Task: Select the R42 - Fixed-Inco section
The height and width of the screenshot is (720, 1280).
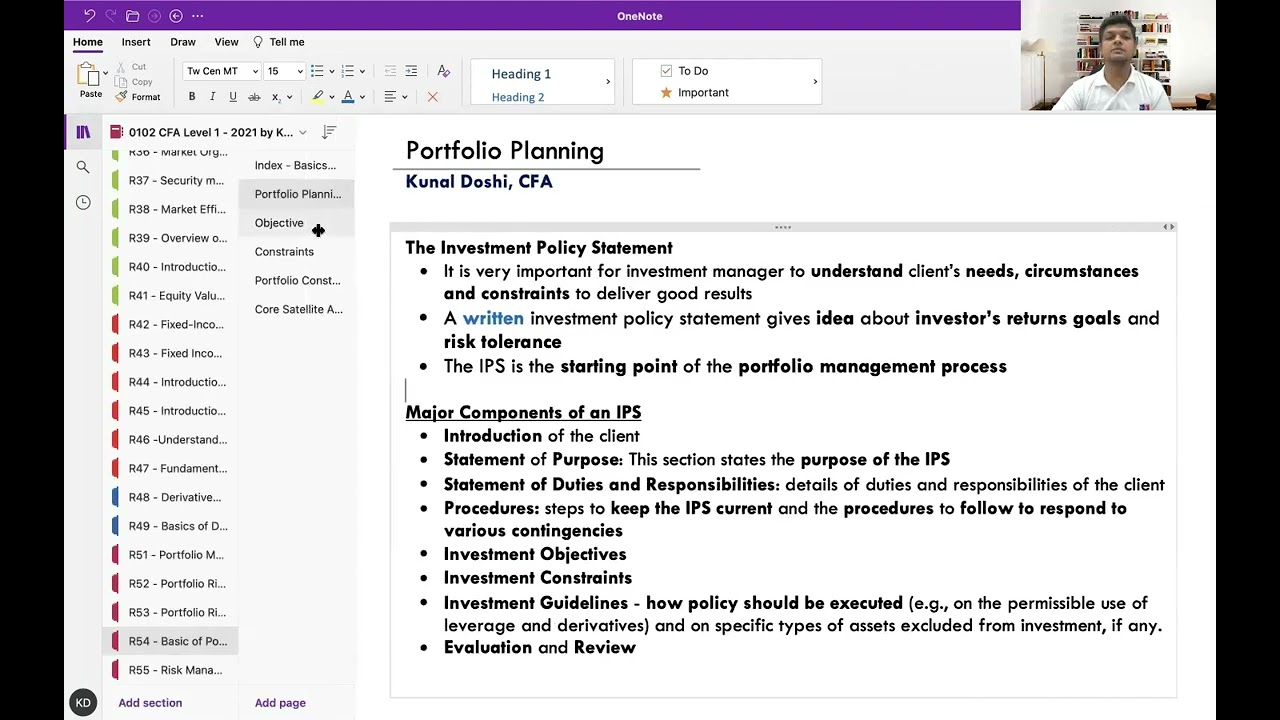Action: tap(170, 324)
